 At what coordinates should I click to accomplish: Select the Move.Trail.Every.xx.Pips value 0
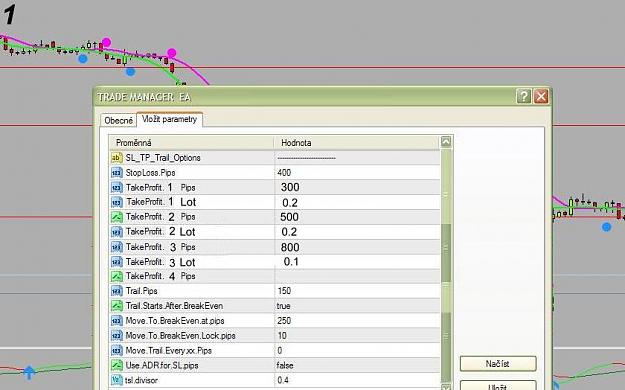279,351
